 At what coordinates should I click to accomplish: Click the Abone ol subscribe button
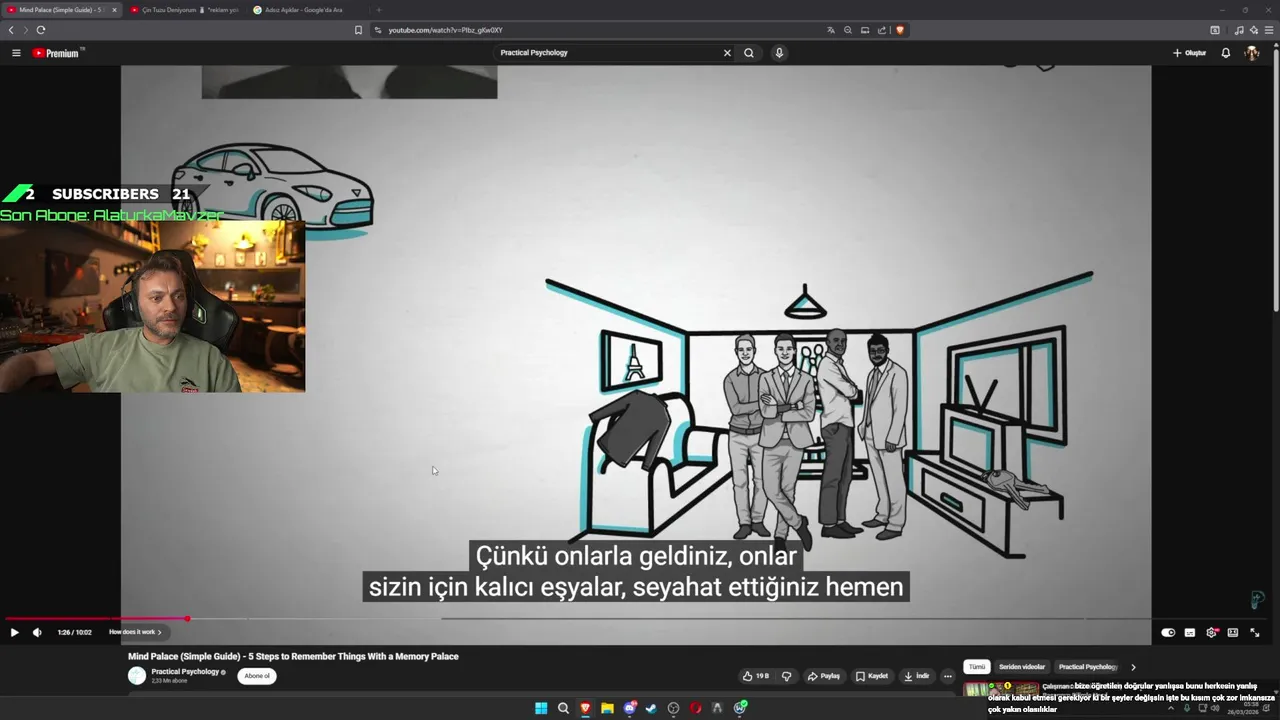point(257,676)
